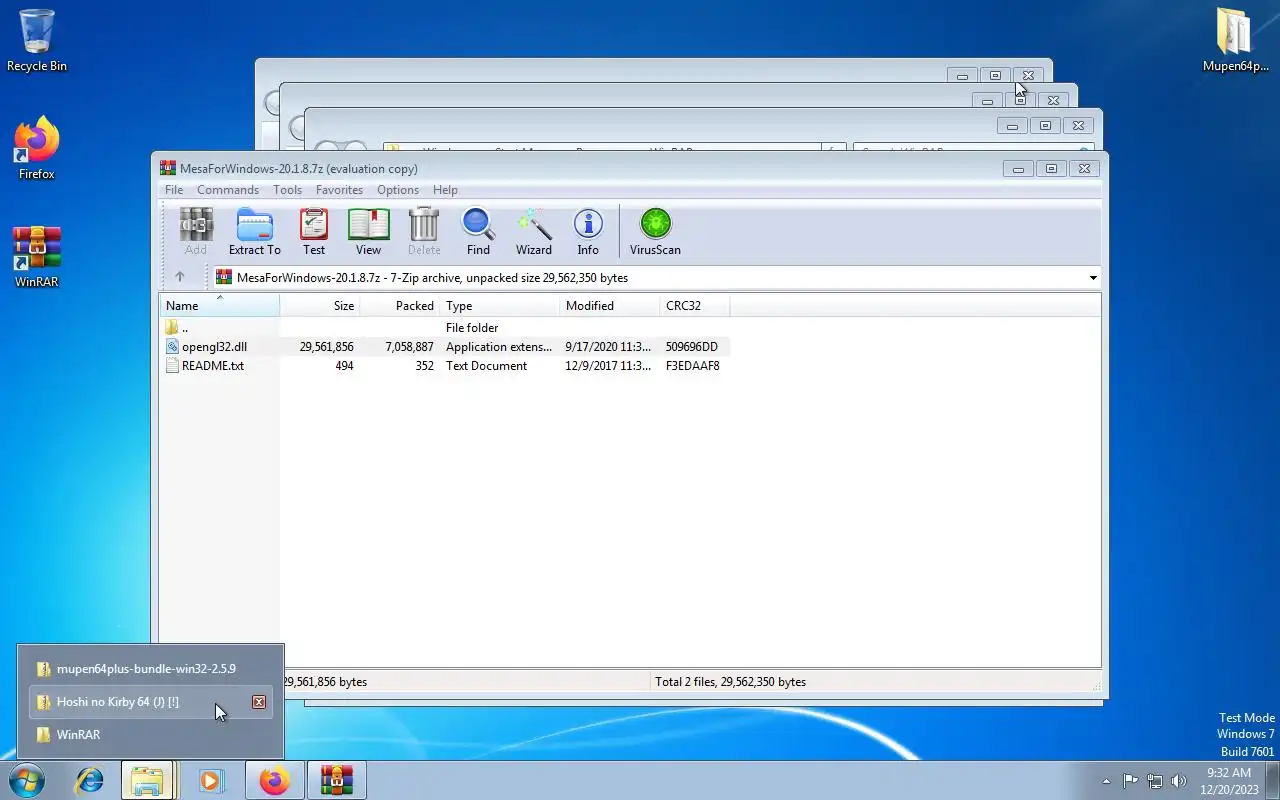1280x800 pixels.
Task: Click the volume speaker tray icon
Action: point(1179,781)
